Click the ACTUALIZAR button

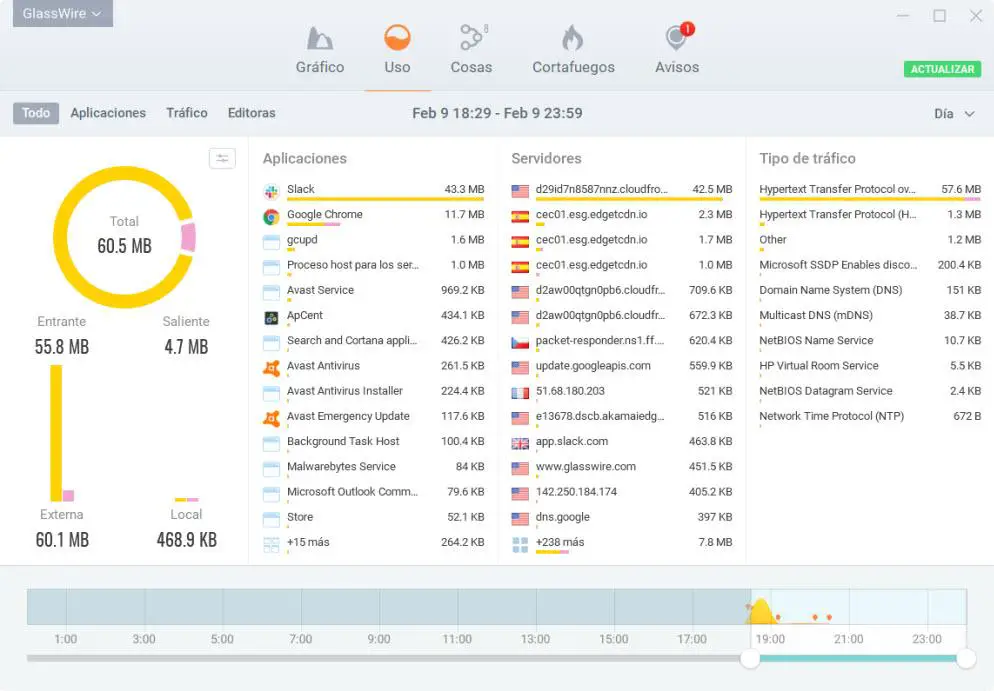pyautogui.click(x=942, y=69)
